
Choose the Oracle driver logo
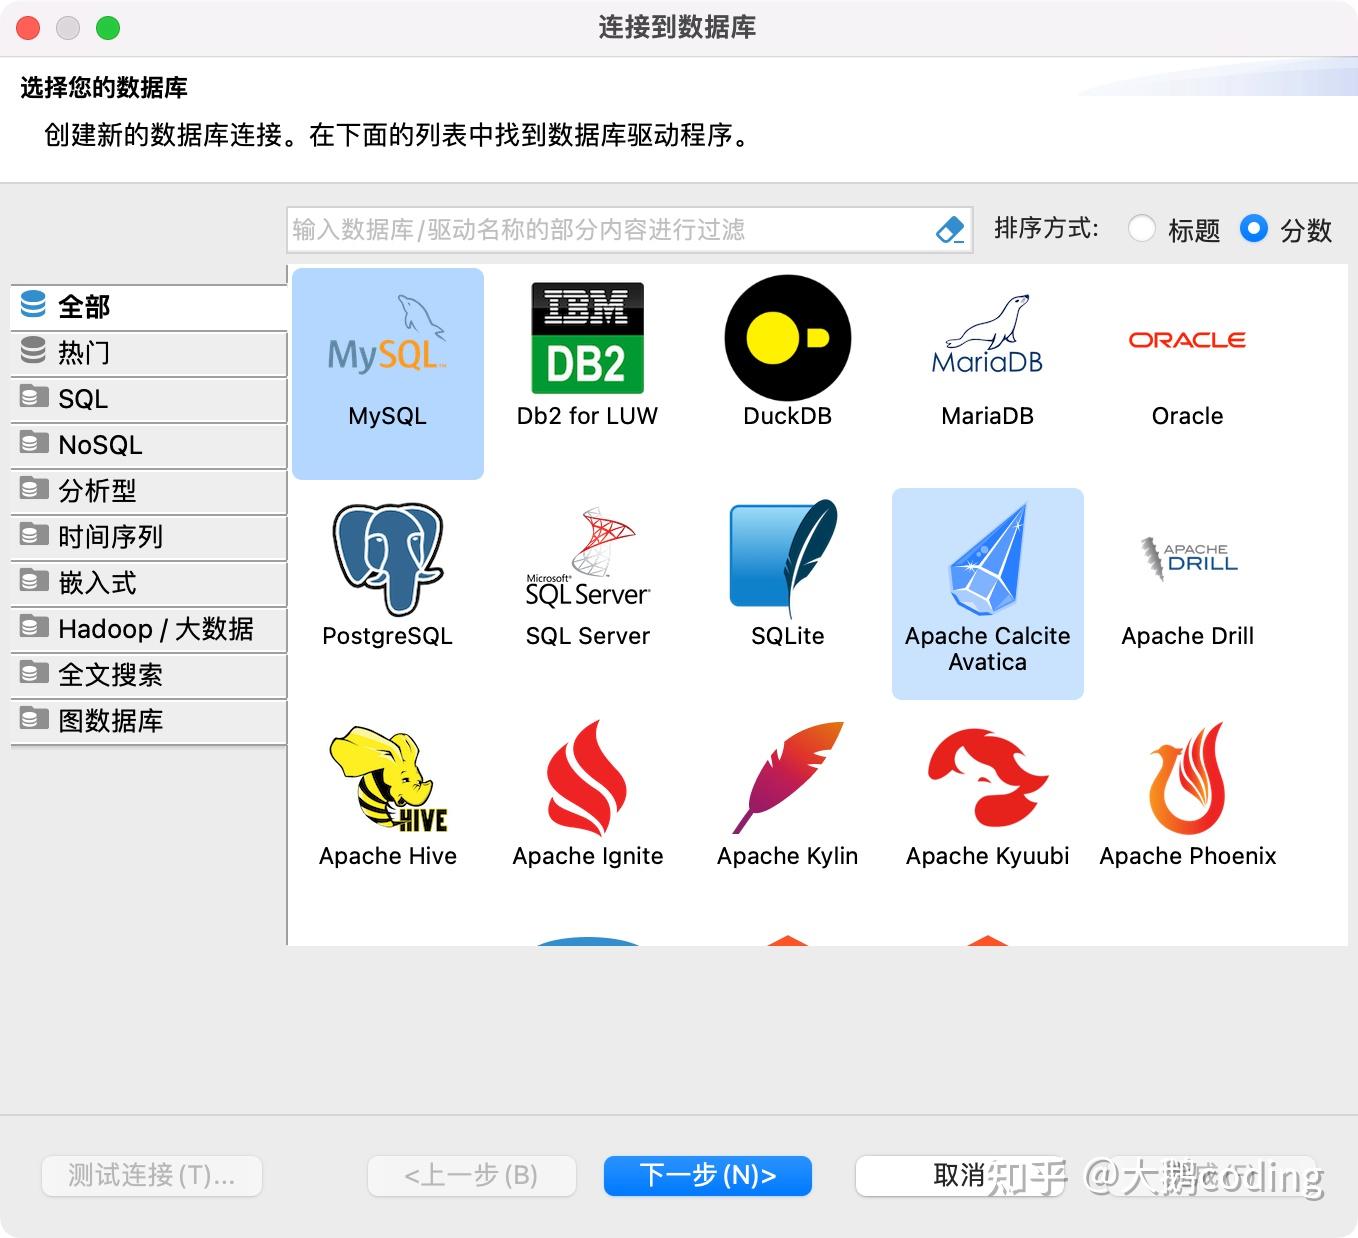point(1187,340)
